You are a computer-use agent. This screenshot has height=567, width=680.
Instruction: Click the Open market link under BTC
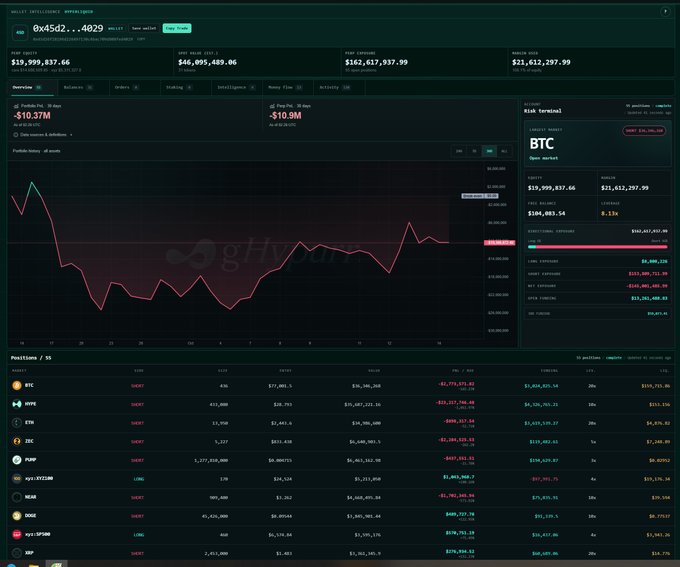coord(543,158)
